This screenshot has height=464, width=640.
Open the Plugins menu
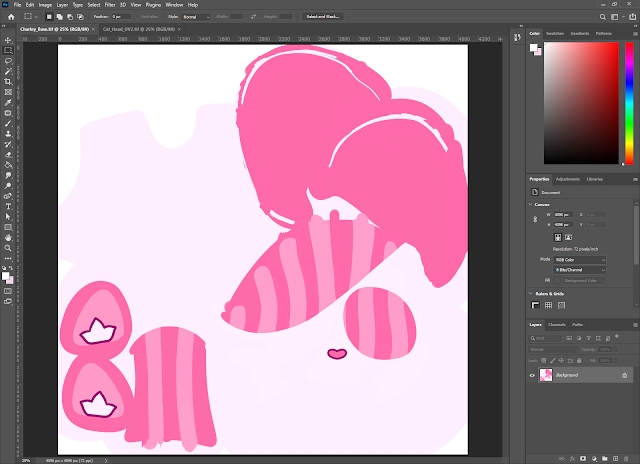(153, 5)
